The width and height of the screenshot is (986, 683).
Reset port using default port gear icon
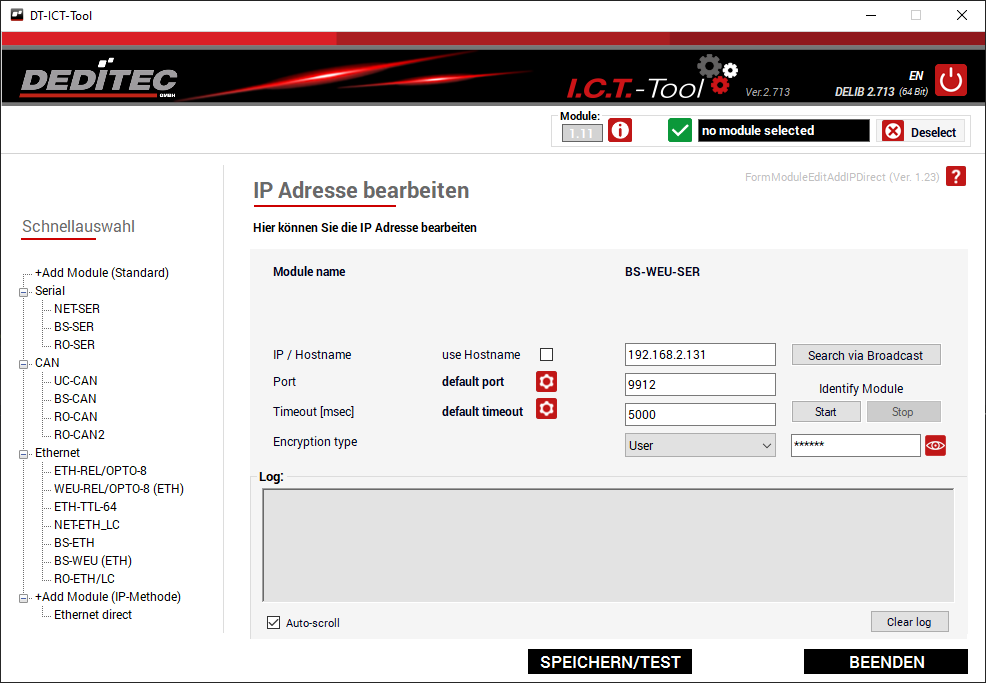coord(546,382)
